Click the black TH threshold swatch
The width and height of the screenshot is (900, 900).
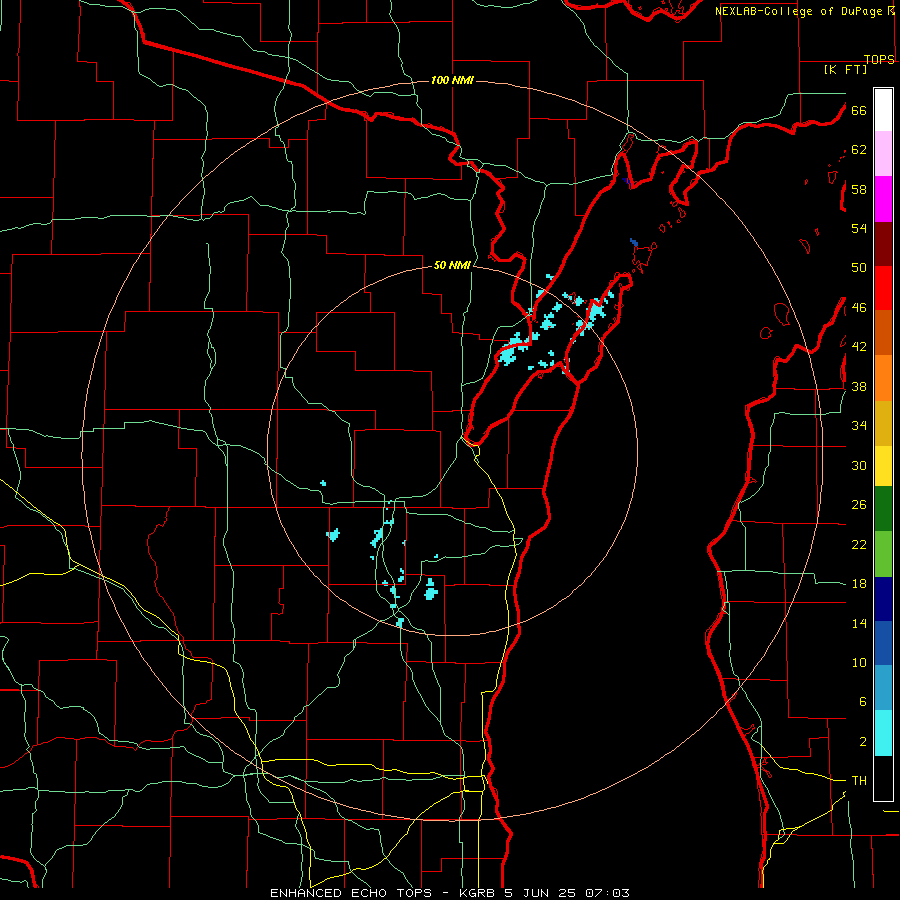[x=883, y=778]
